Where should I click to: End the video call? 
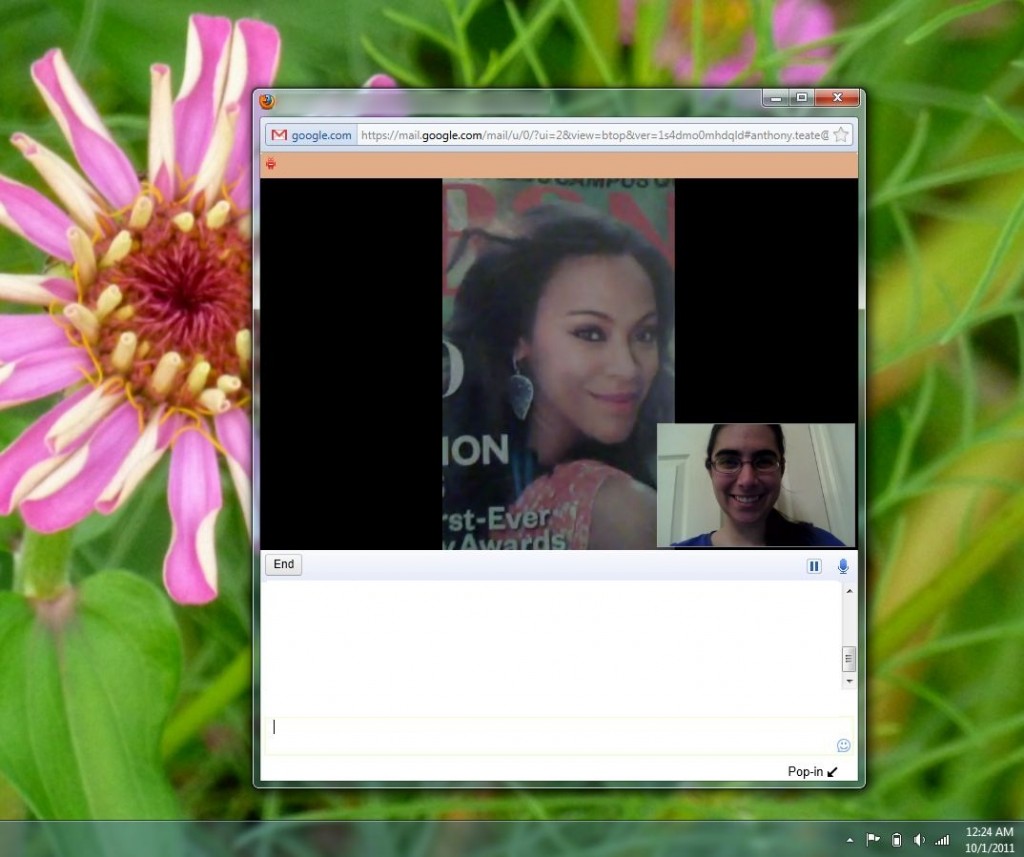(x=284, y=565)
